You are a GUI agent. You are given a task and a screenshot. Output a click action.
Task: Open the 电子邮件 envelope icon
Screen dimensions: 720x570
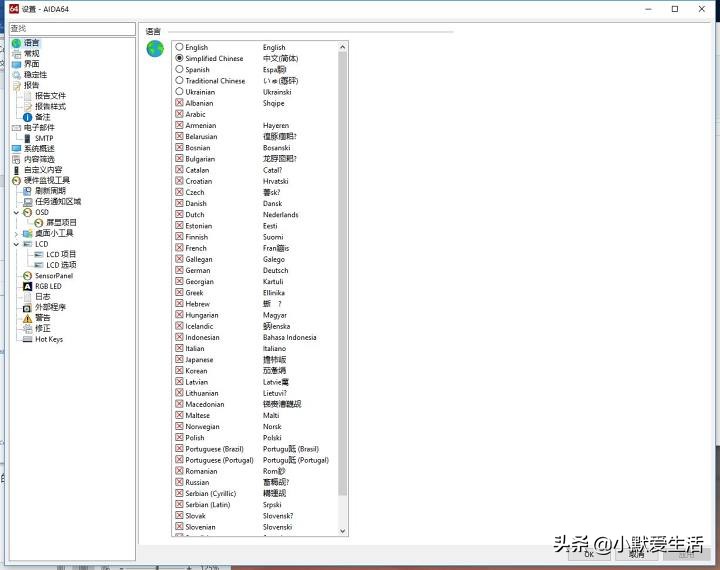(x=17, y=128)
